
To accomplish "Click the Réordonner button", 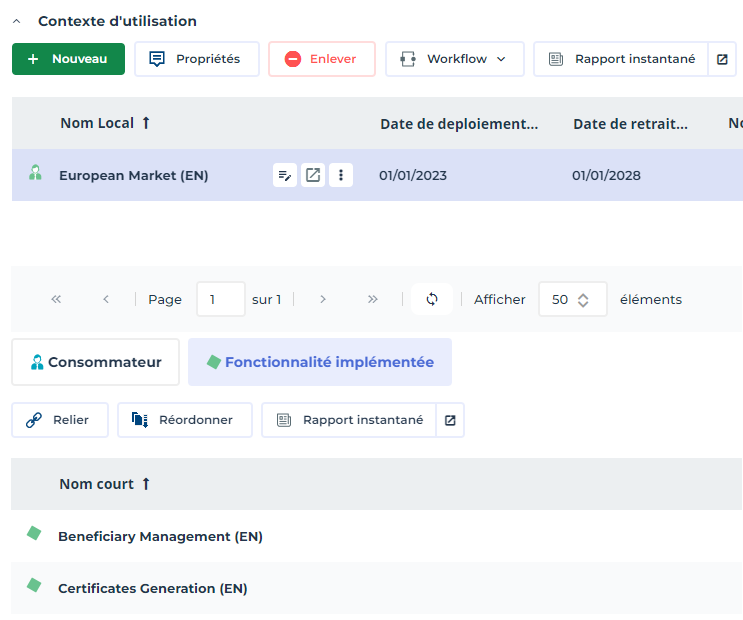I will pyautogui.click(x=184, y=420).
